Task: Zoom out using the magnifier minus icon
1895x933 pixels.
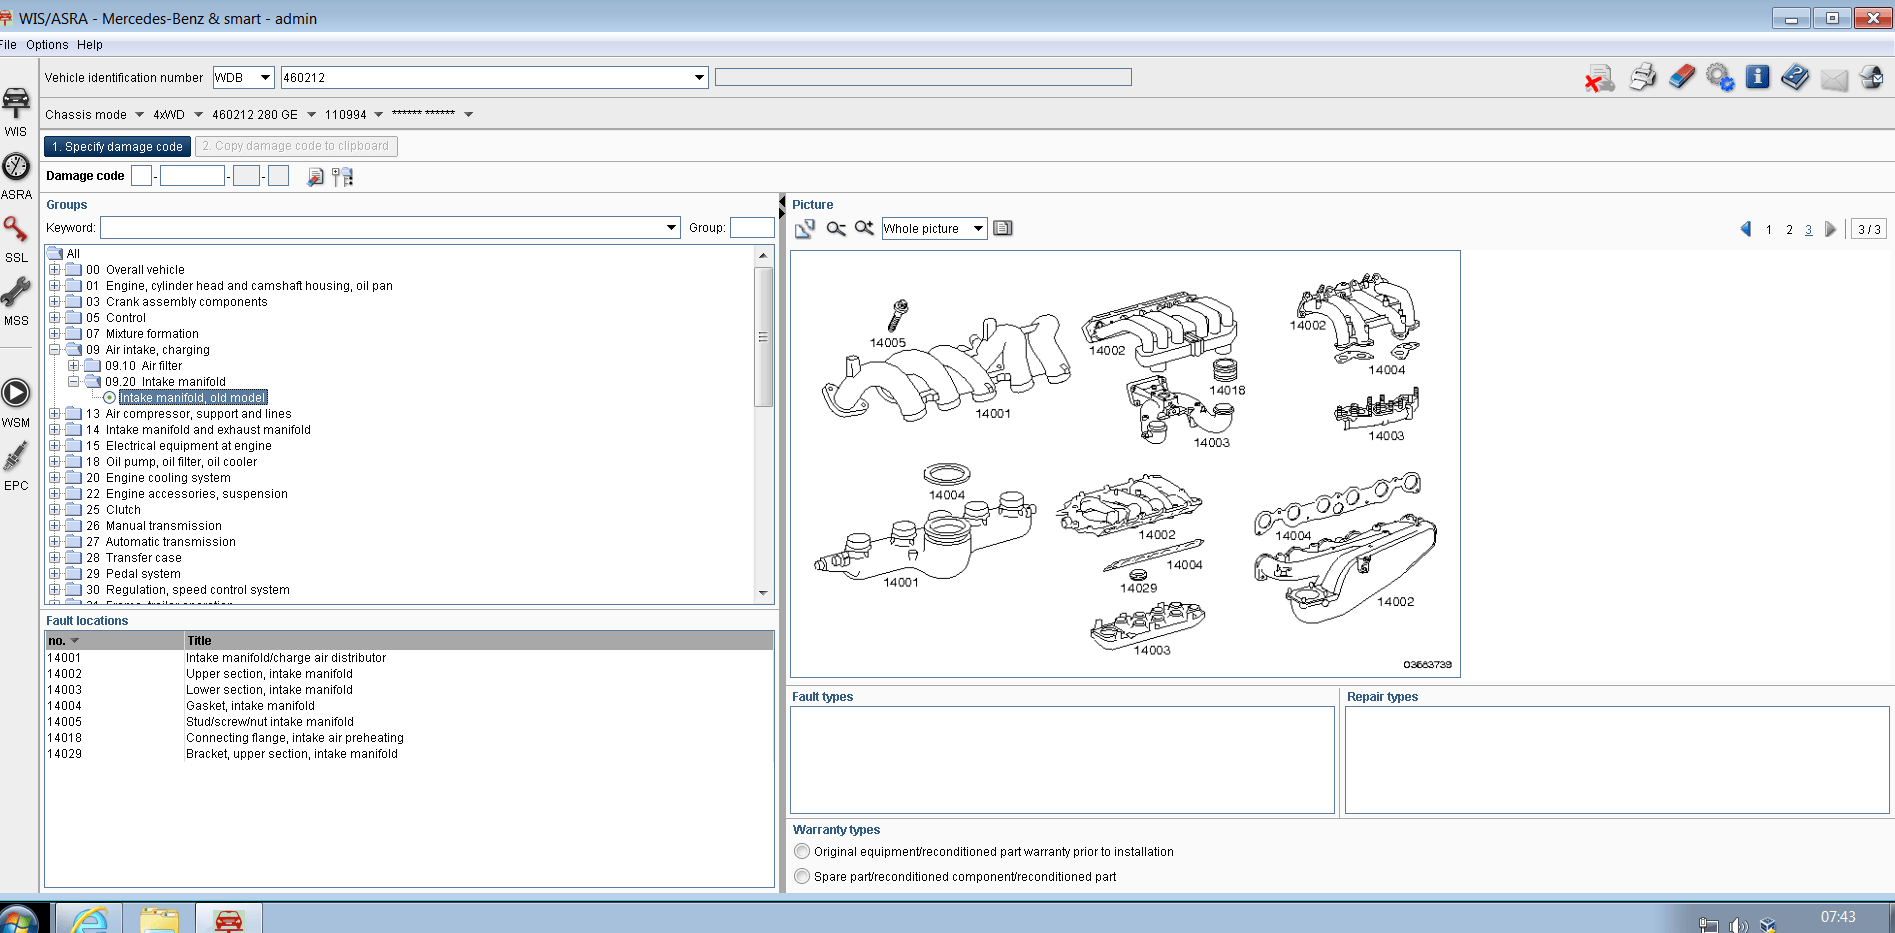Action: [x=836, y=228]
